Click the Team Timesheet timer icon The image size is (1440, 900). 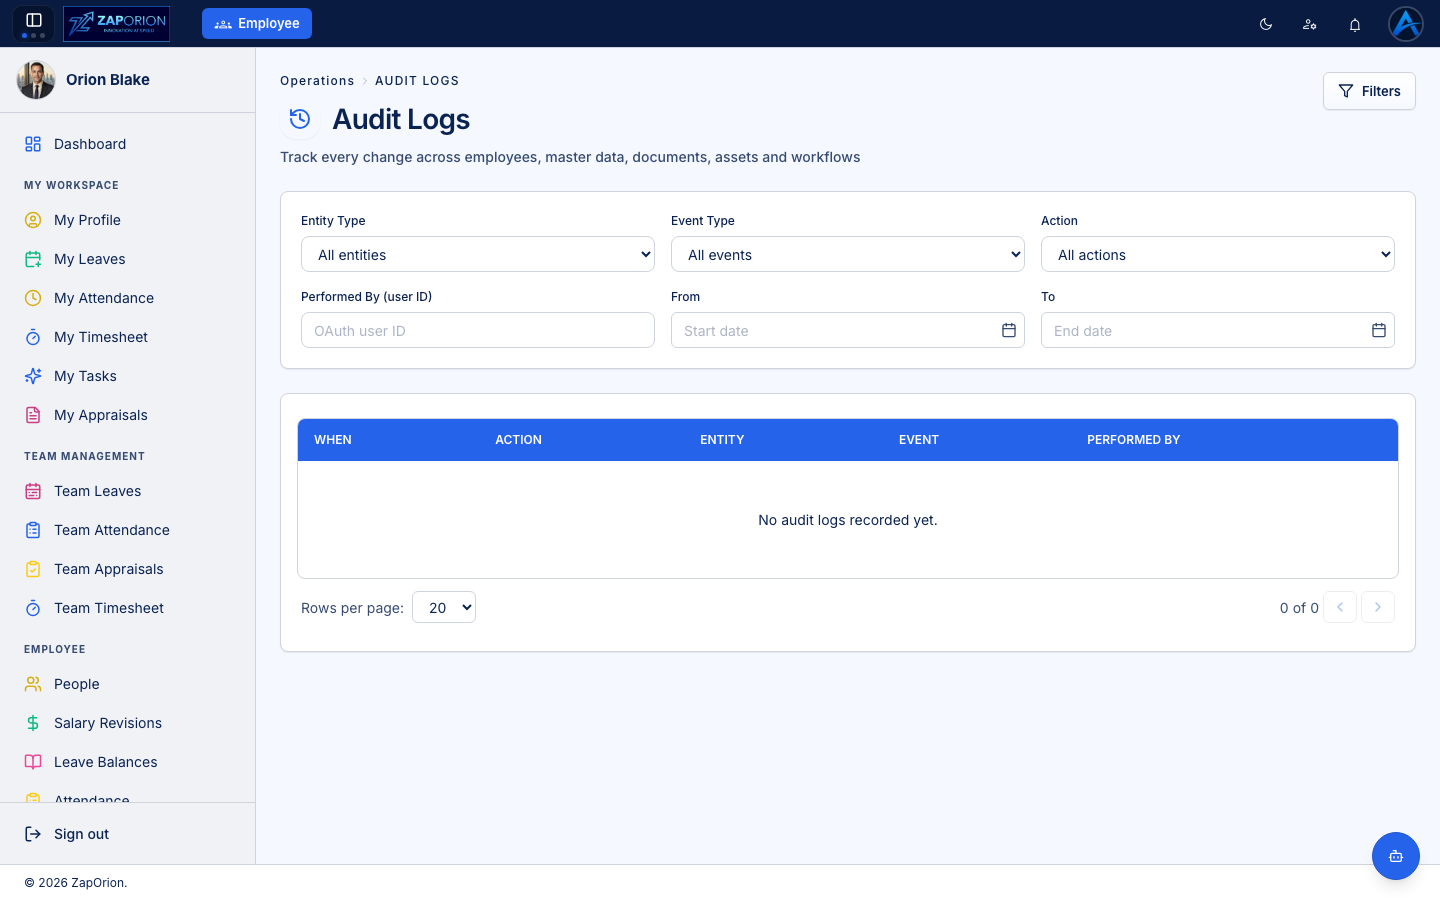pyautogui.click(x=33, y=608)
